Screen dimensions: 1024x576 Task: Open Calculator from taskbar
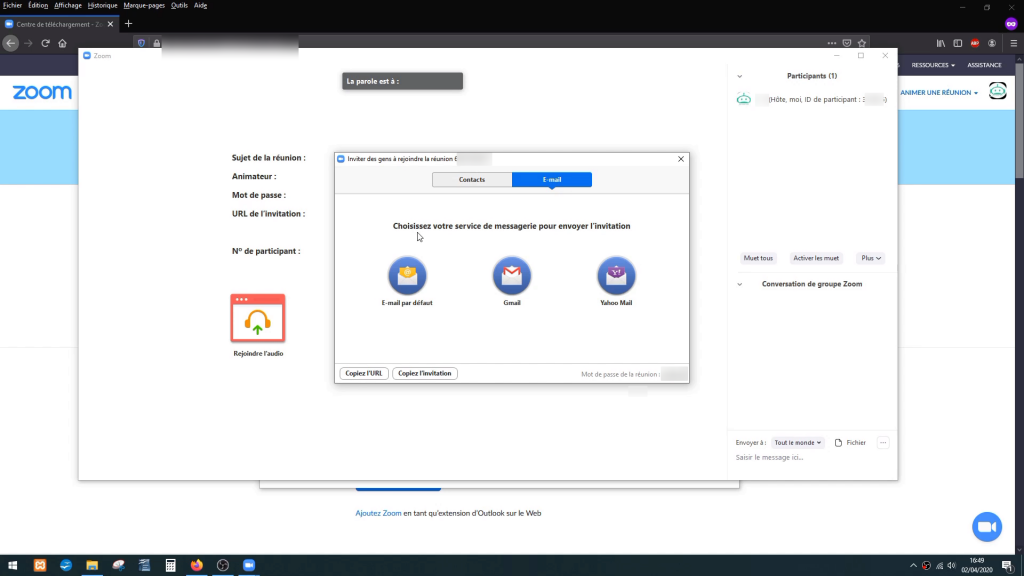[x=170, y=565]
